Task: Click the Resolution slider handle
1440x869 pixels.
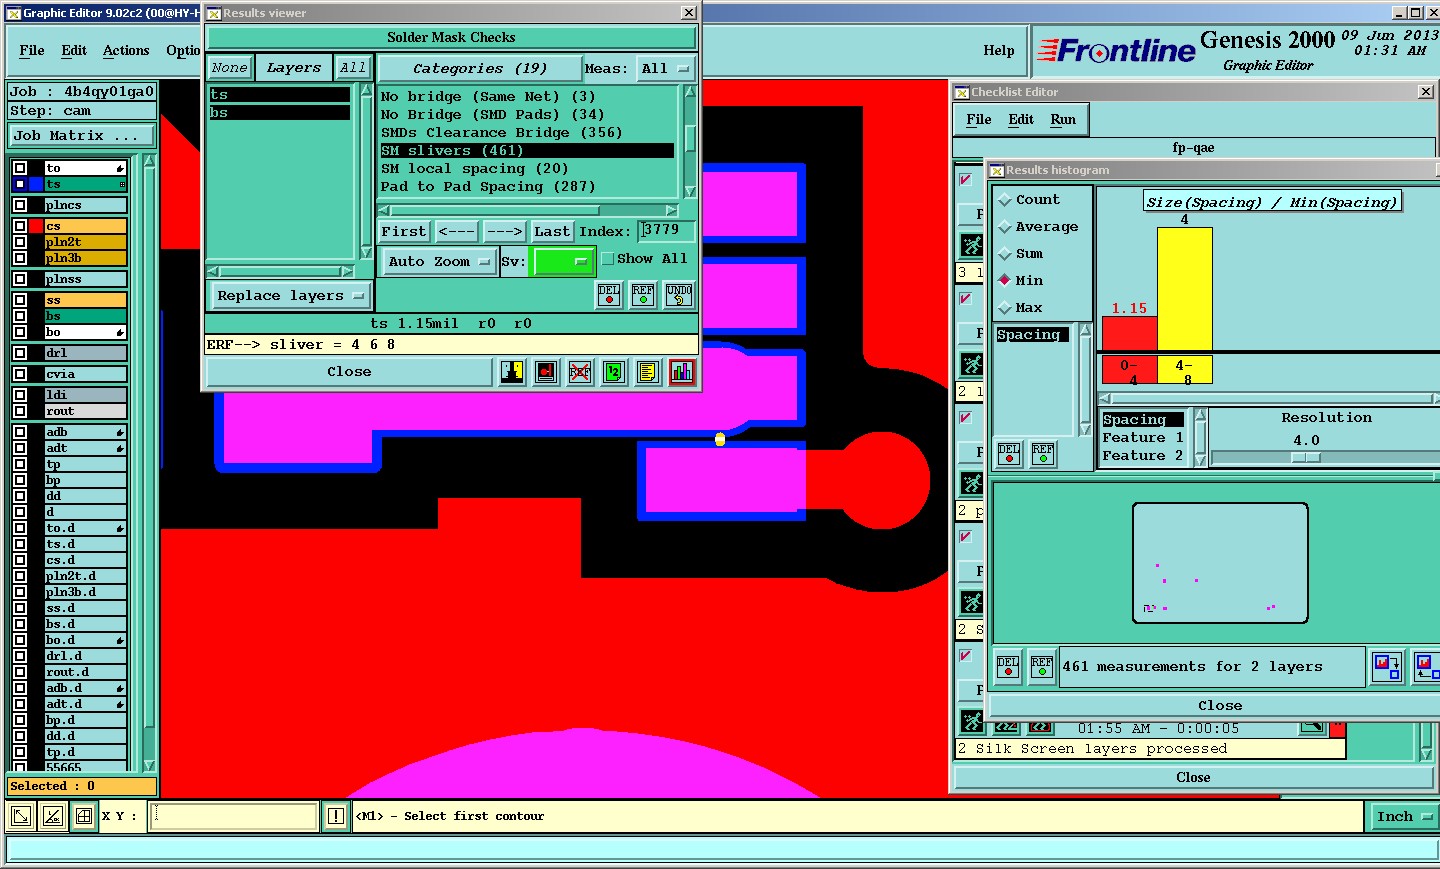Action: coord(1306,458)
